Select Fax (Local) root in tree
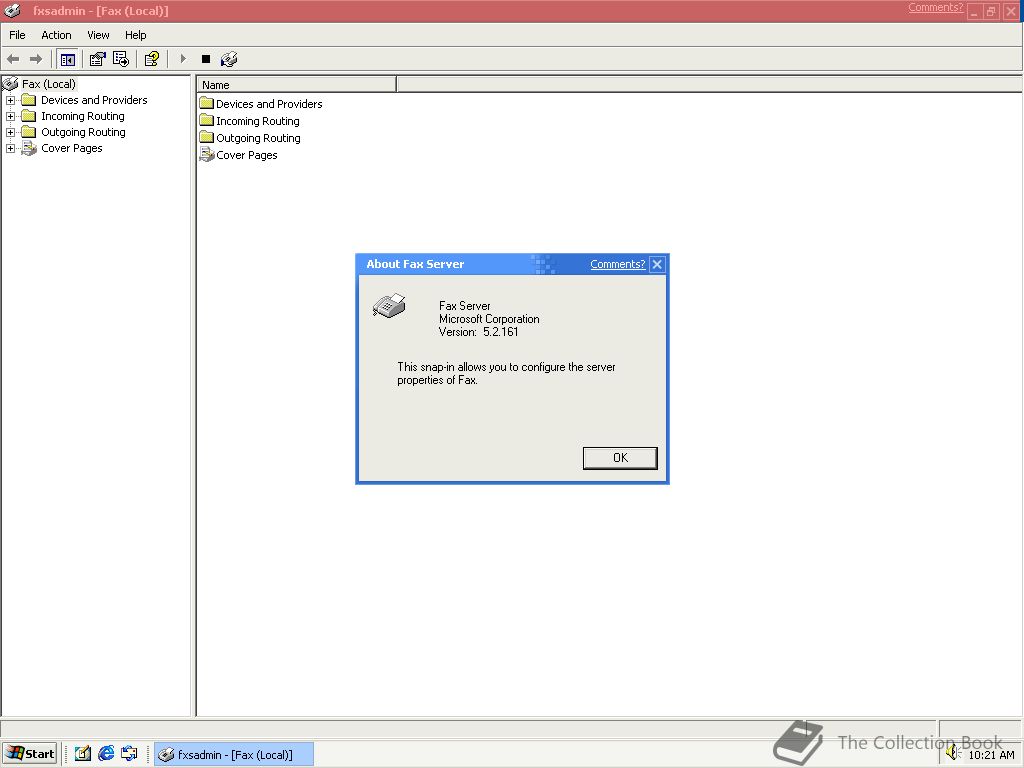This screenshot has width=1024, height=768. point(49,84)
